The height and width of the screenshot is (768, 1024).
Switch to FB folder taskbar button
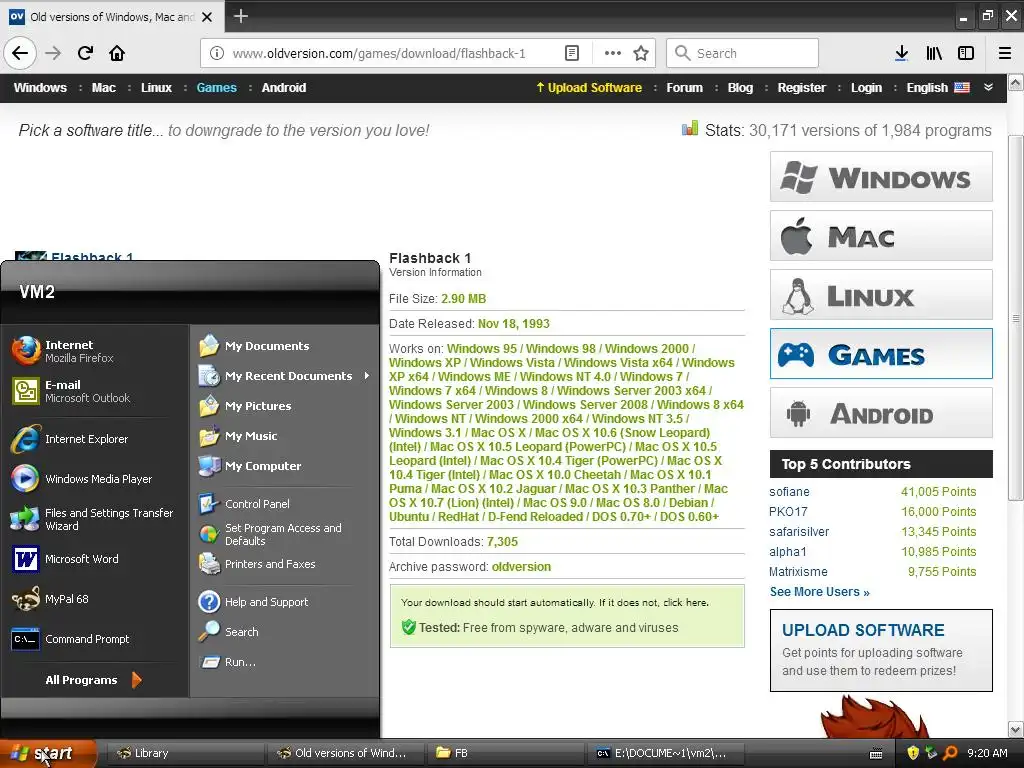point(504,753)
